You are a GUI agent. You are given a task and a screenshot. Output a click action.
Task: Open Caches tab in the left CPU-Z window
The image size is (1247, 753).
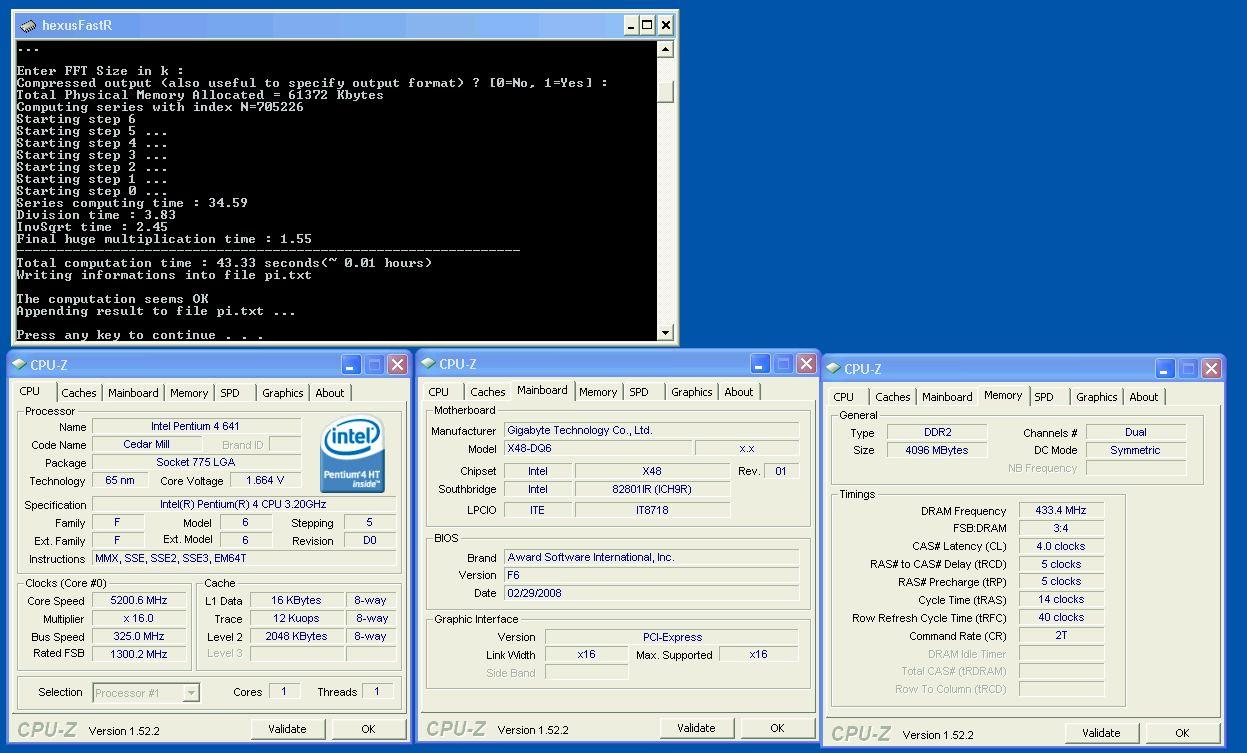(79, 393)
